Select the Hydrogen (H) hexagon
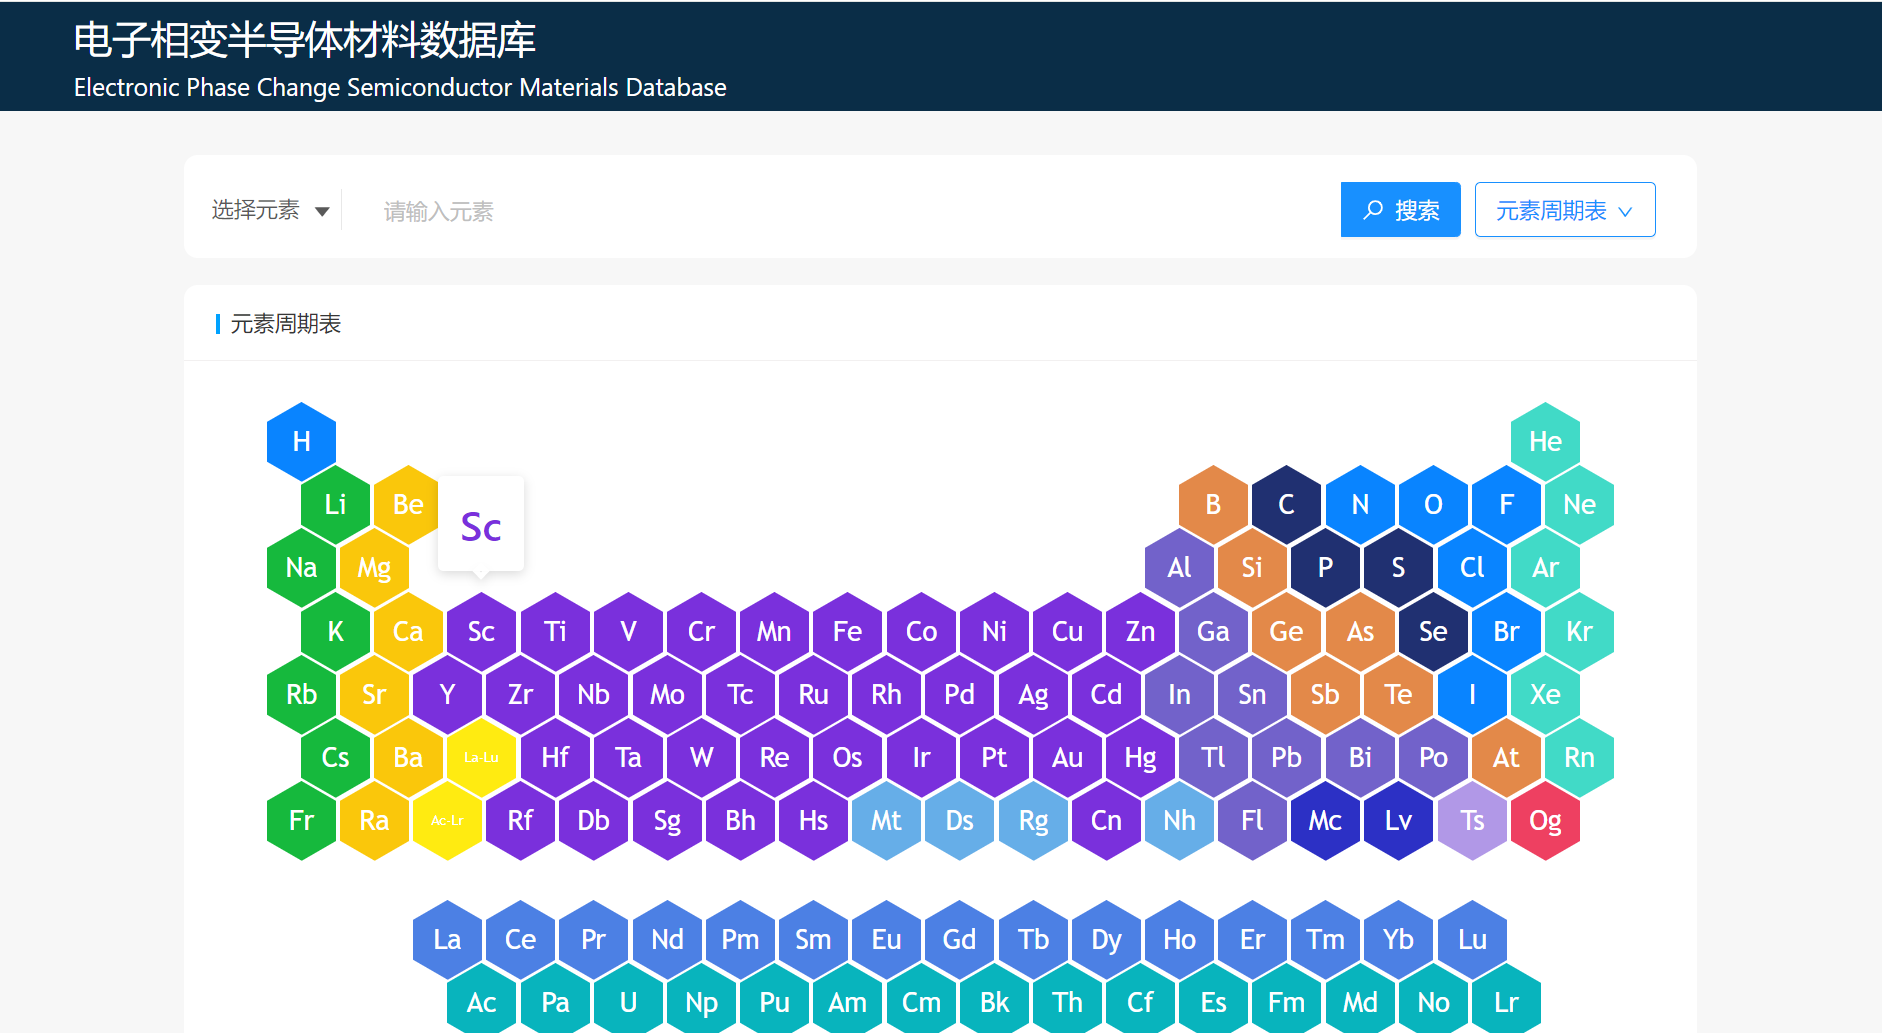 pos(301,441)
